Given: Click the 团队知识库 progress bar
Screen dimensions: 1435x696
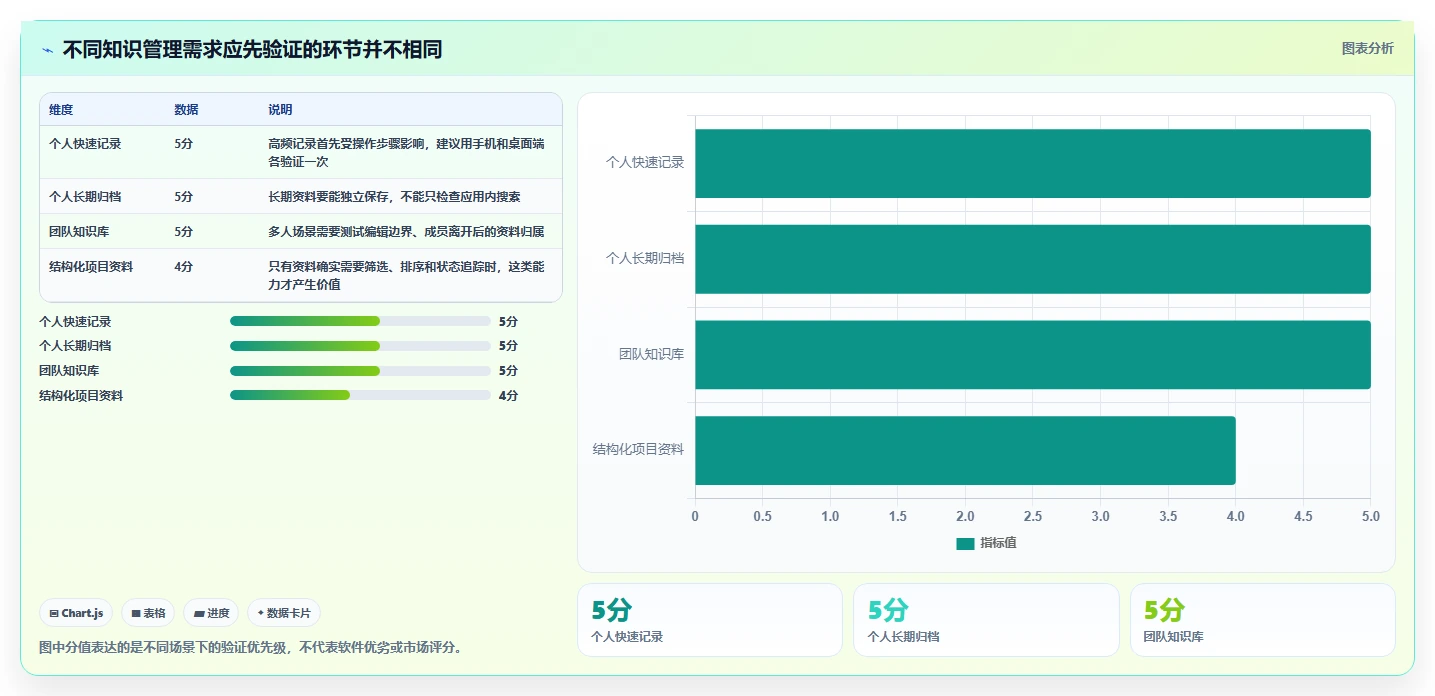Looking at the screenshot, I should click(360, 371).
